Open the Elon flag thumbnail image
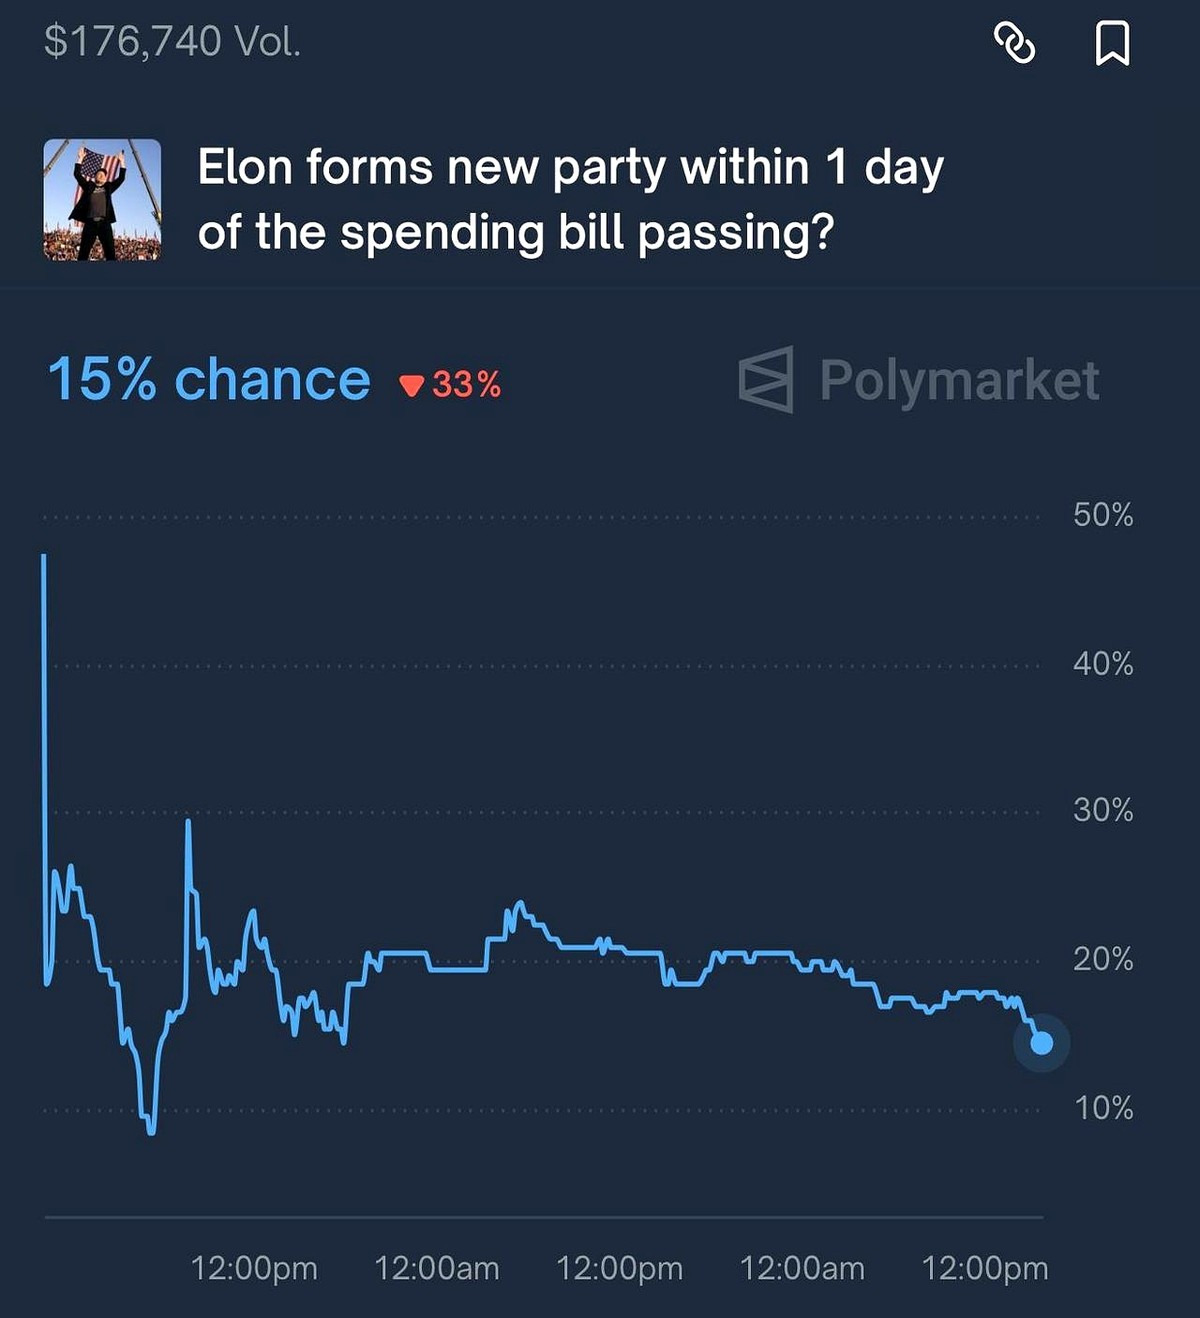This screenshot has width=1200, height=1318. coord(102,200)
